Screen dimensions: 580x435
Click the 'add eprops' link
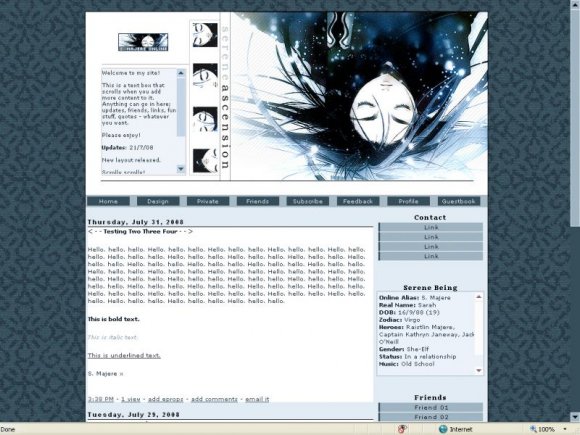[165, 399]
